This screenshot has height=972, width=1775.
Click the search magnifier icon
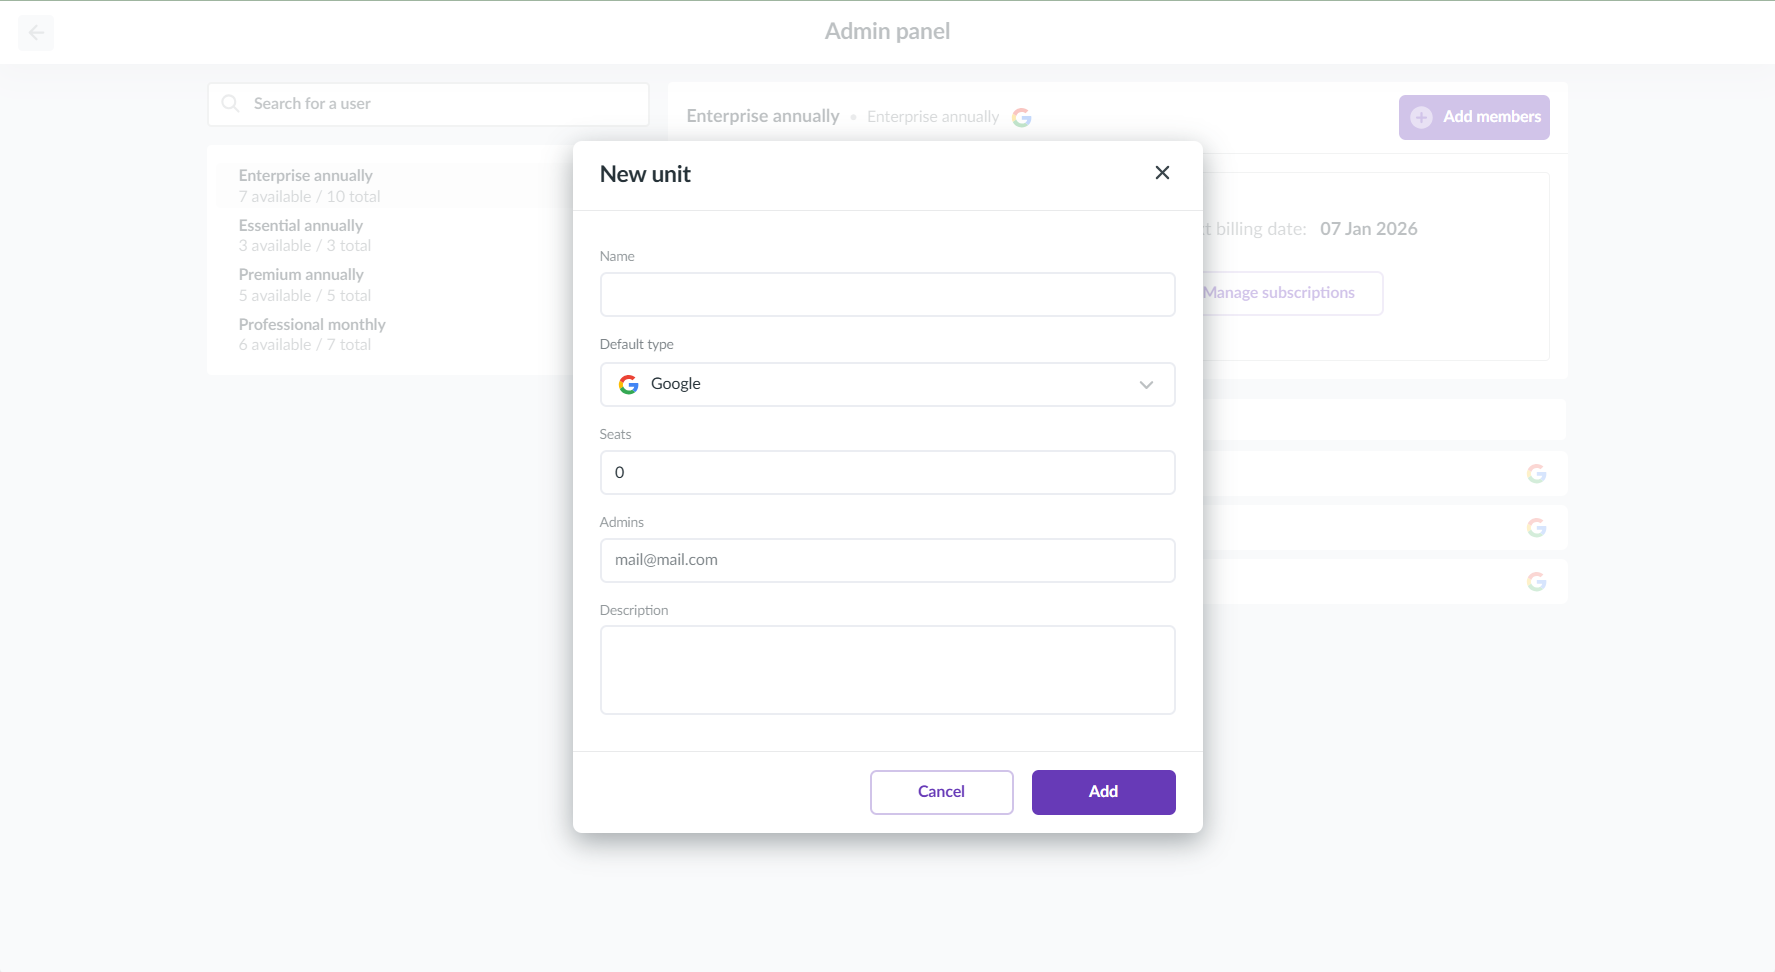pos(230,104)
